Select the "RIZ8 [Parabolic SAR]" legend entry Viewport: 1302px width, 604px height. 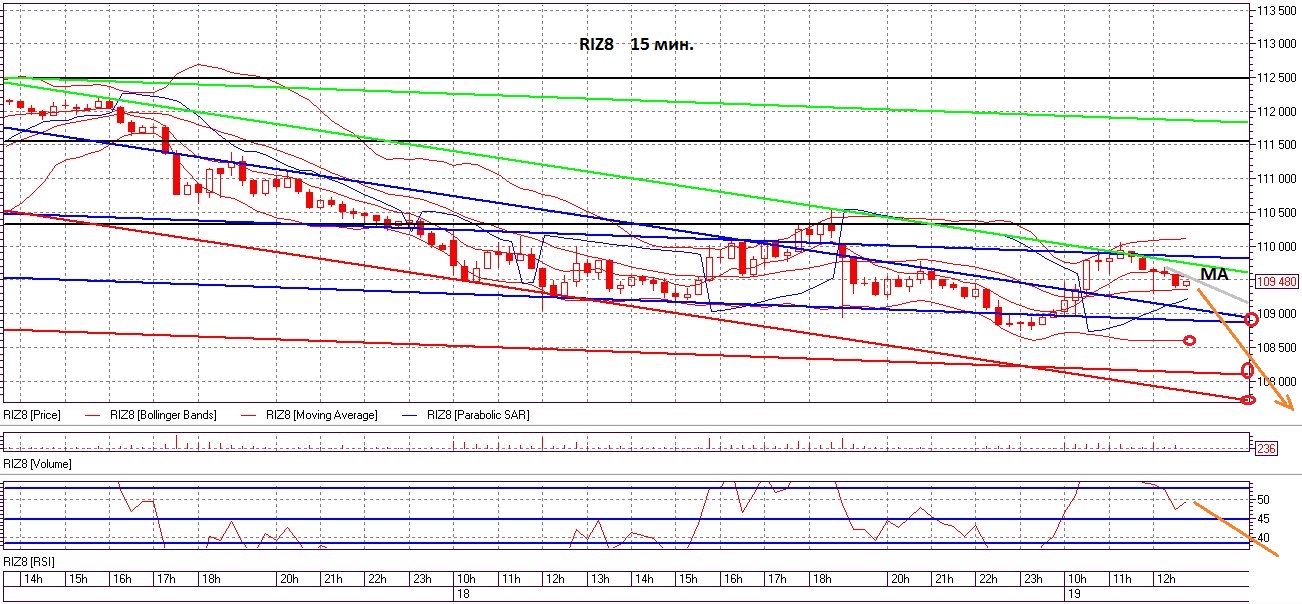[x=480, y=414]
